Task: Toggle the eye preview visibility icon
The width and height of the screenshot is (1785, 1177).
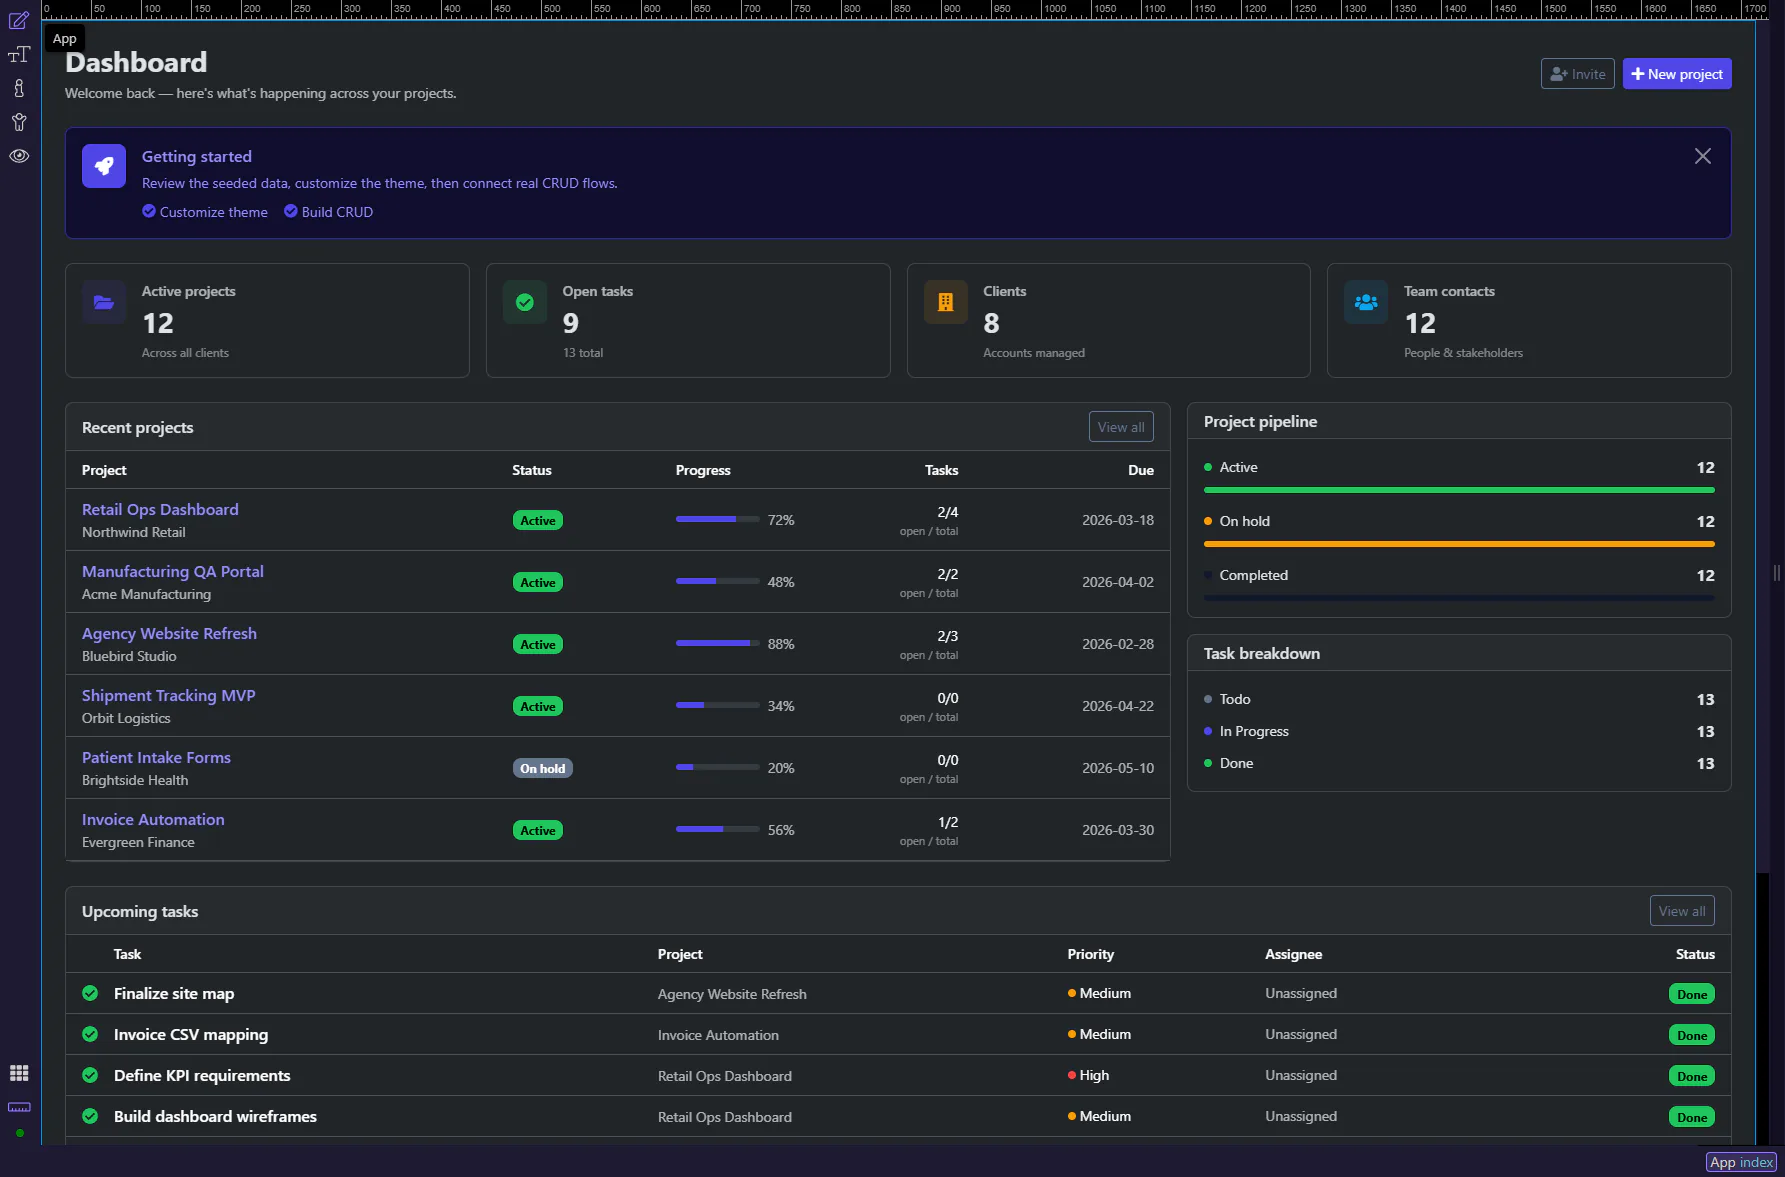Action: click(19, 156)
